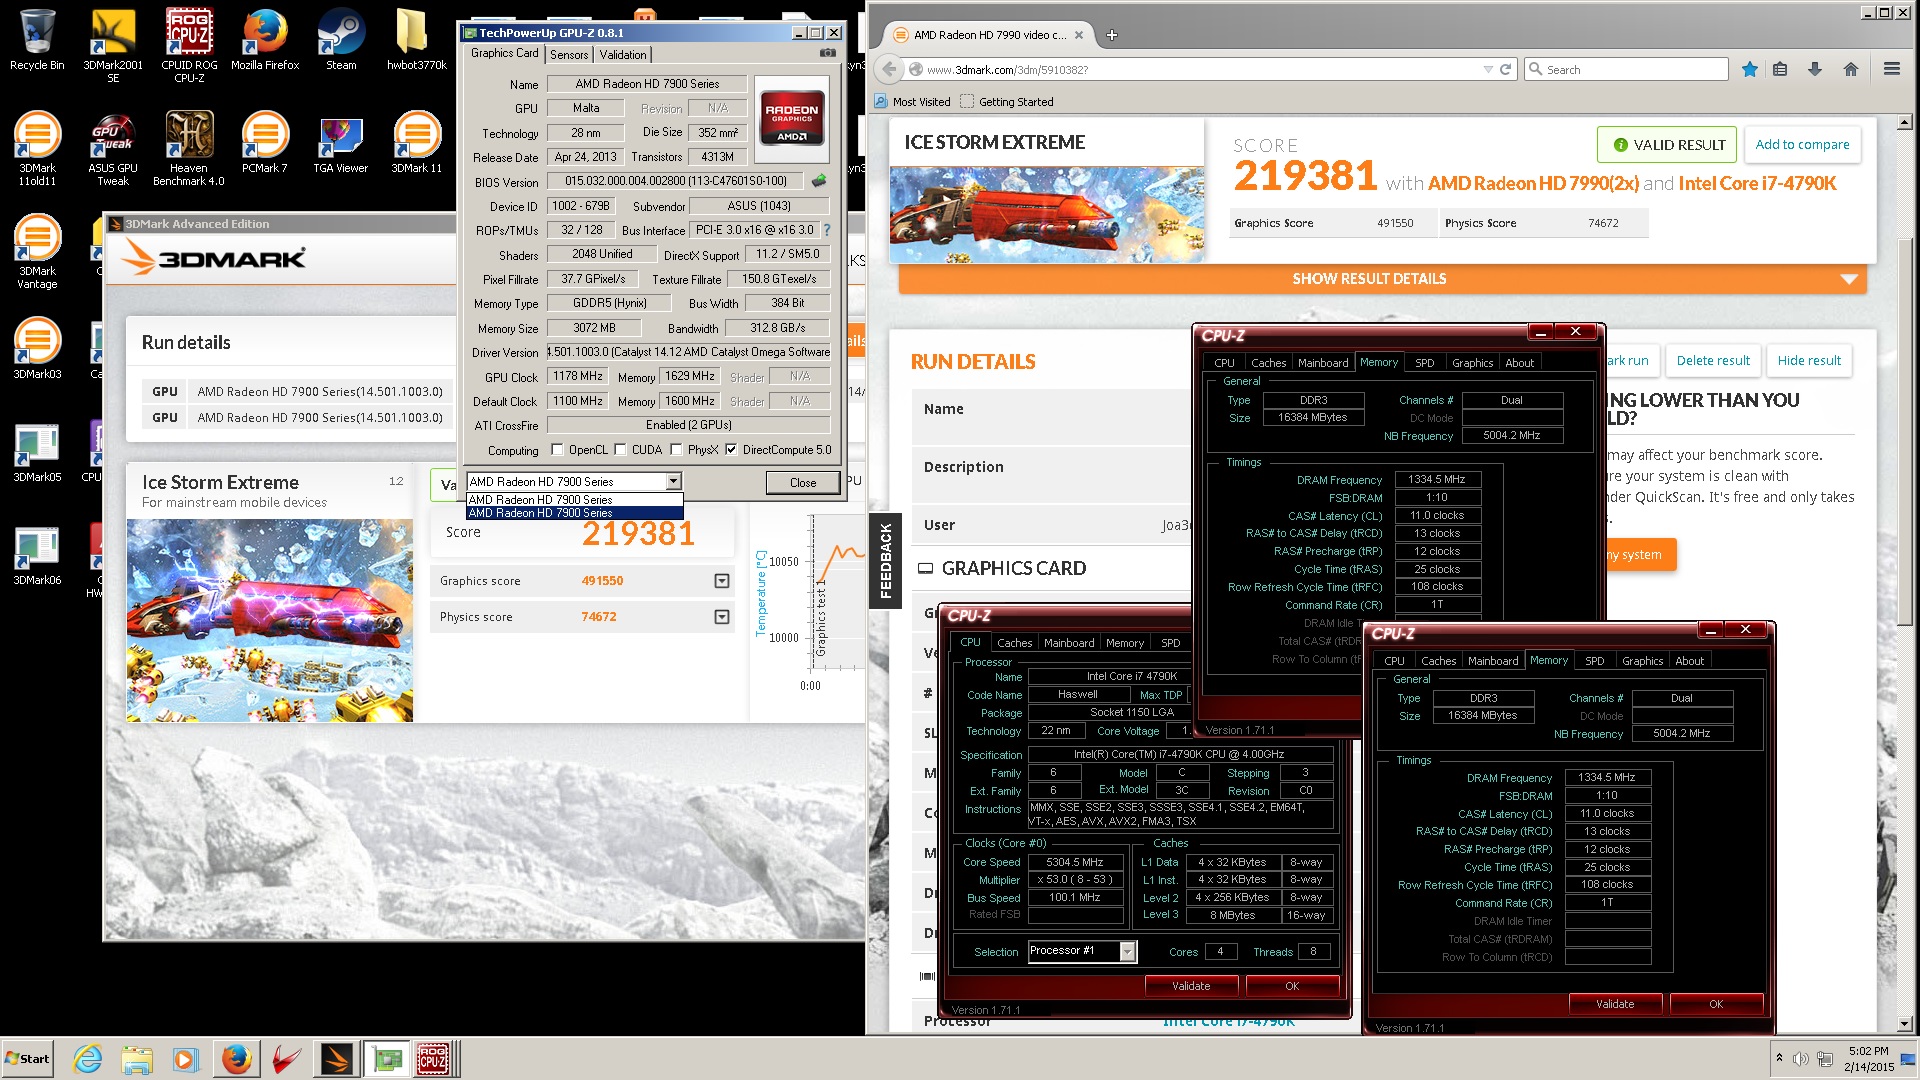
Task: Open GPU selection dropdown in GPU-Z
Action: (x=674, y=482)
